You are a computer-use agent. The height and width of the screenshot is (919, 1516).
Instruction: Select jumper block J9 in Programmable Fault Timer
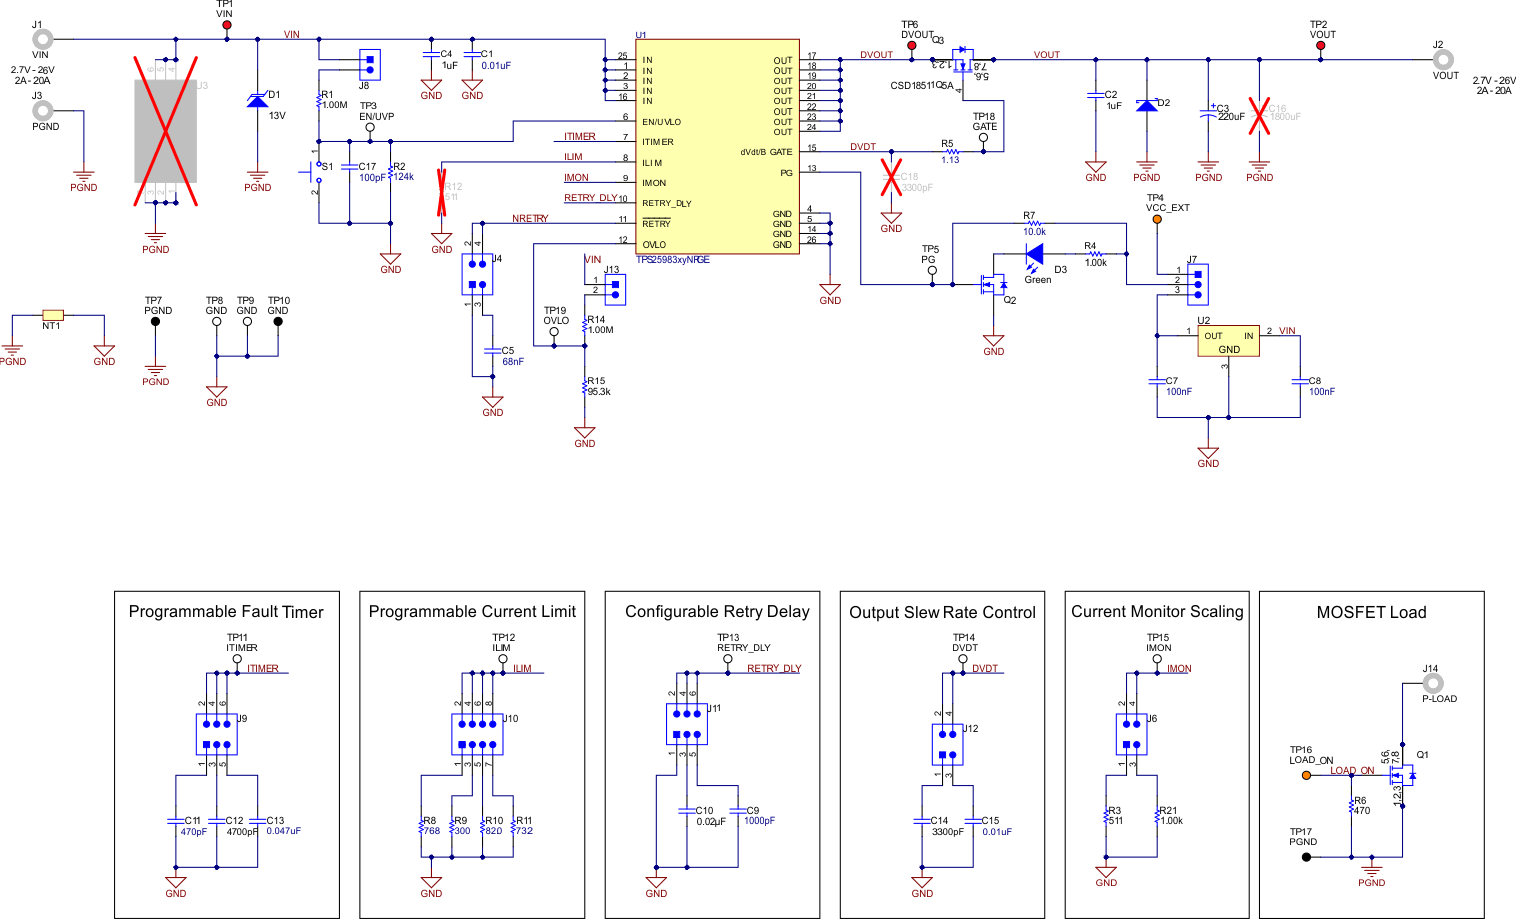tap(218, 733)
